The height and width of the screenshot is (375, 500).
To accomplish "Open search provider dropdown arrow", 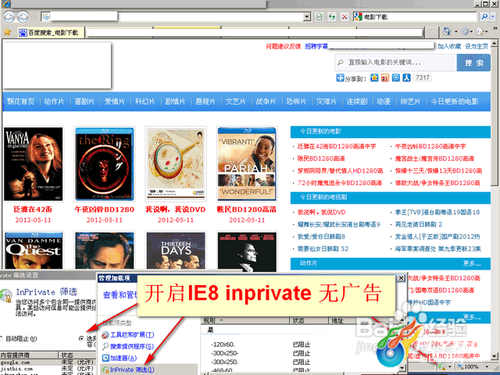I will (x=493, y=16).
